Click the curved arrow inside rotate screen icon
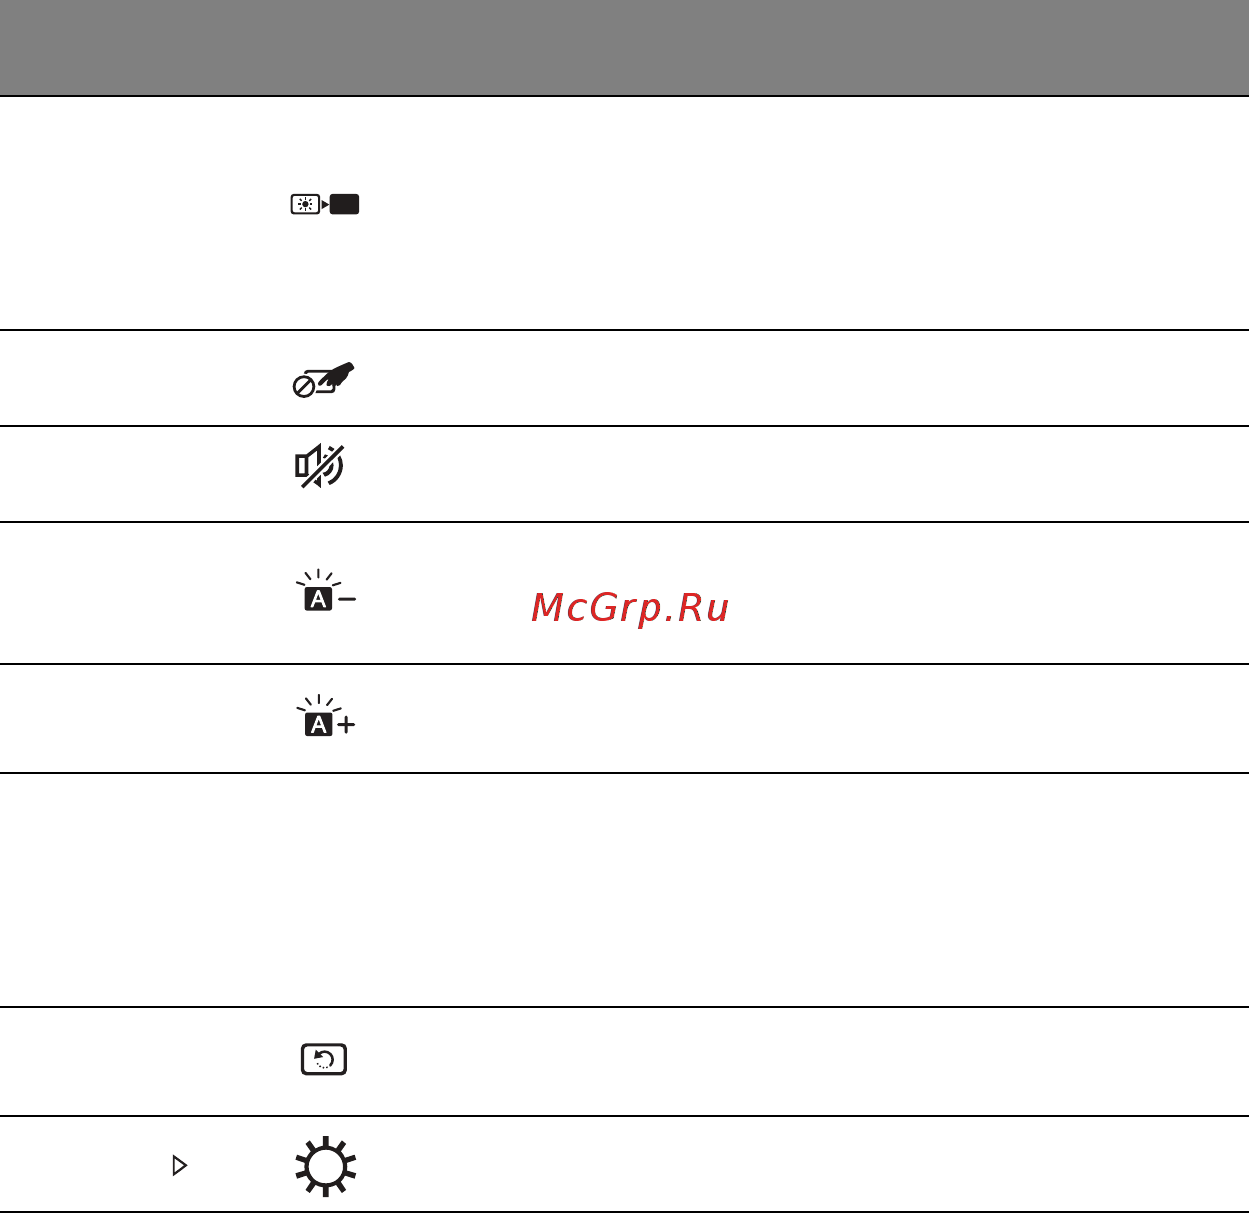The height and width of the screenshot is (1213, 1249). point(322,1058)
